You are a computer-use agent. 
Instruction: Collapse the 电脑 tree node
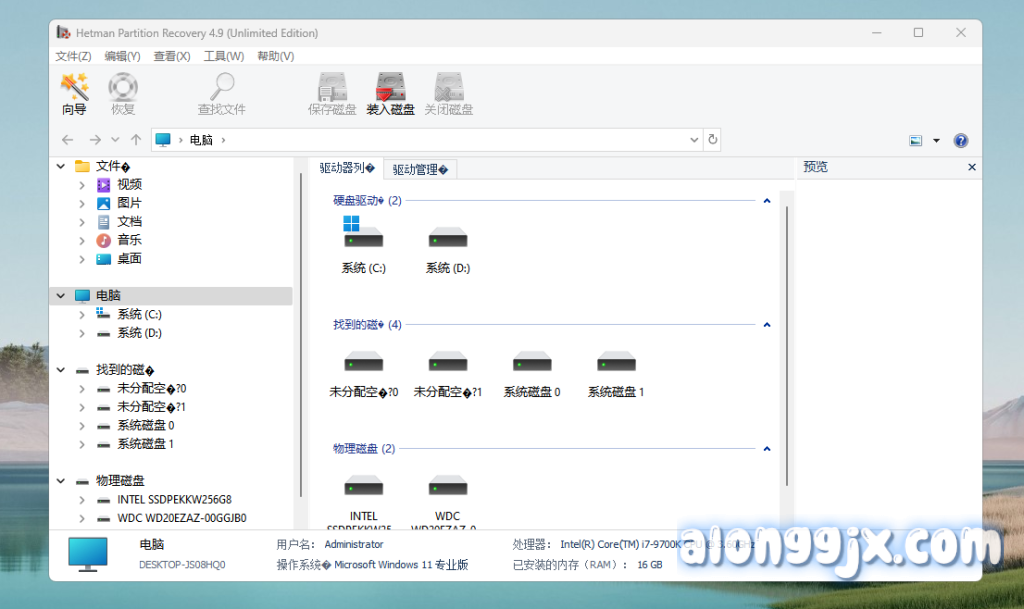point(62,296)
